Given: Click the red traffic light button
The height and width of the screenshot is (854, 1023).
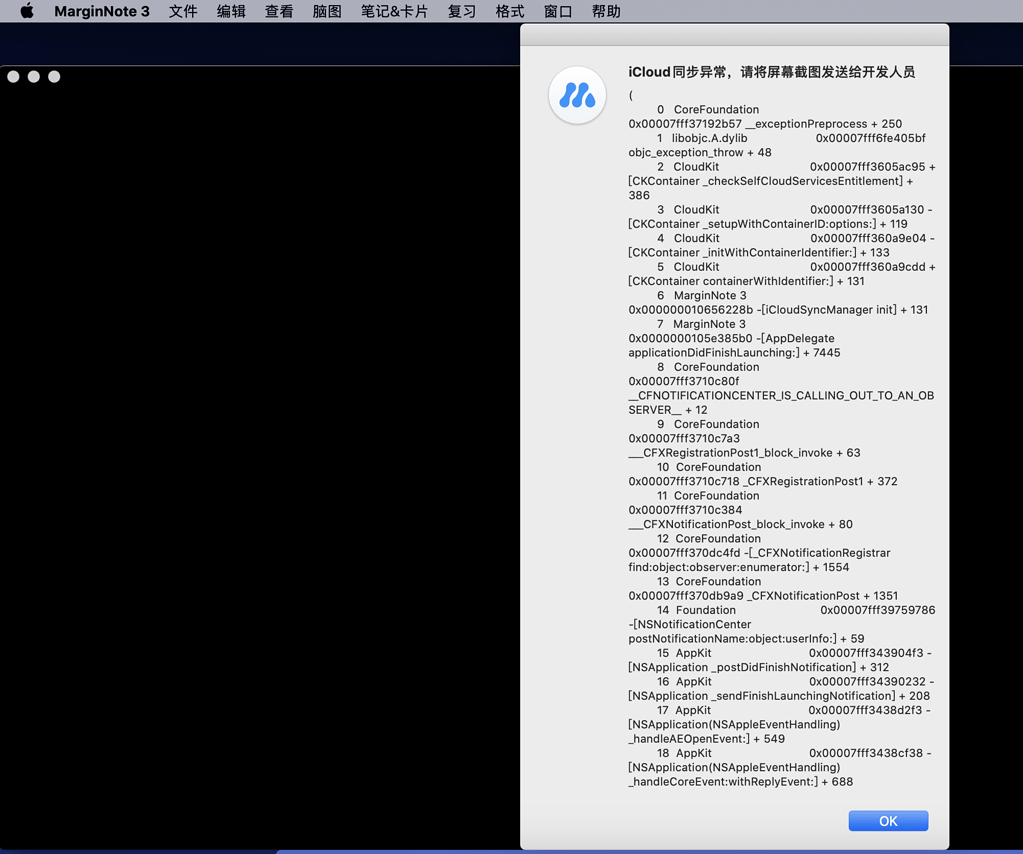Looking at the screenshot, I should 12,76.
